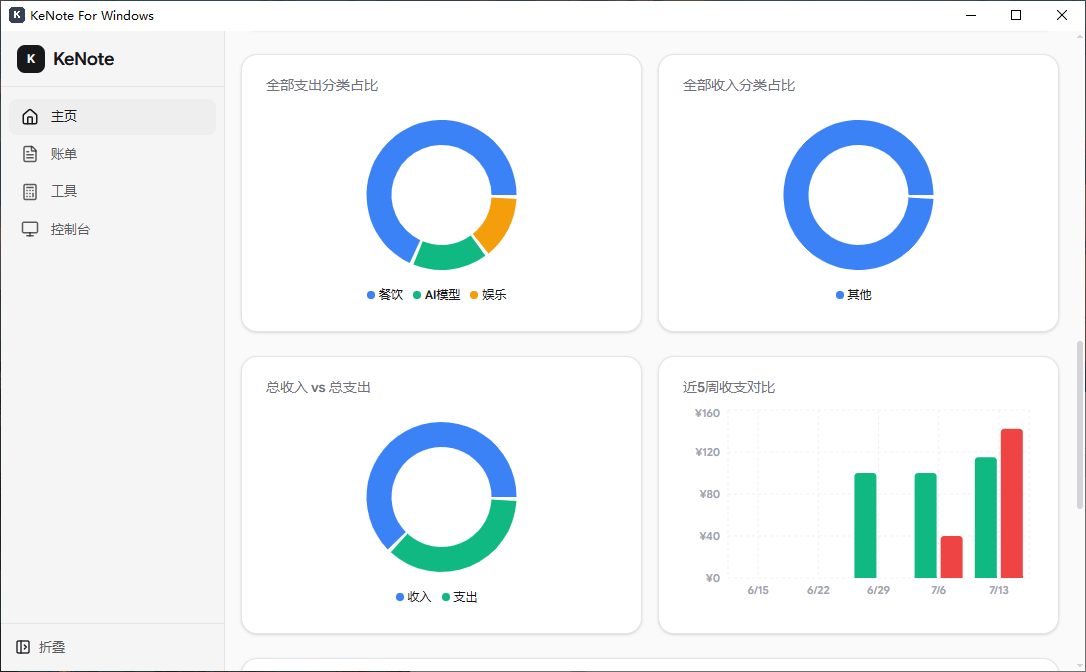Open the 账单 menu item

point(113,154)
